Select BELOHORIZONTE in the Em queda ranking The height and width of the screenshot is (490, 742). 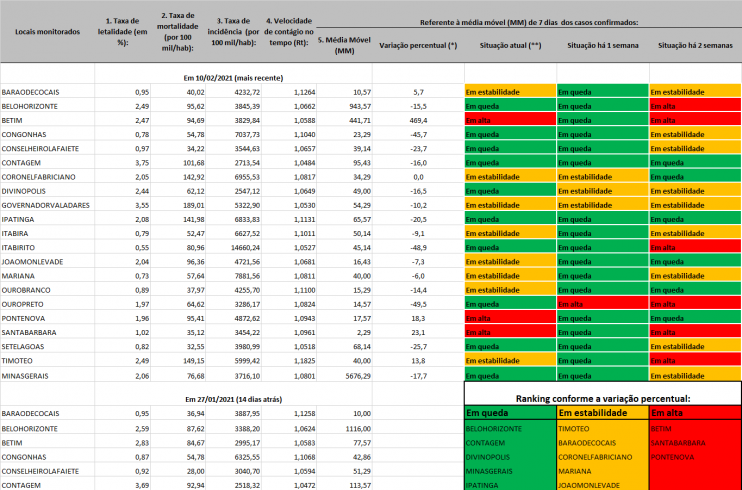(494, 429)
